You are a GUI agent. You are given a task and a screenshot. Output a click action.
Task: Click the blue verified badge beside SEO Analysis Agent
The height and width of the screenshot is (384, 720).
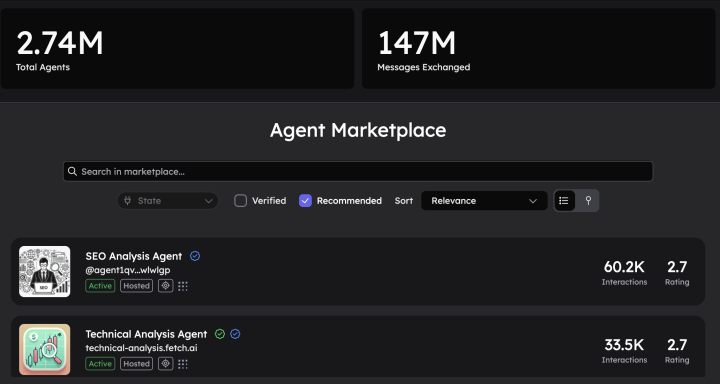click(x=195, y=256)
